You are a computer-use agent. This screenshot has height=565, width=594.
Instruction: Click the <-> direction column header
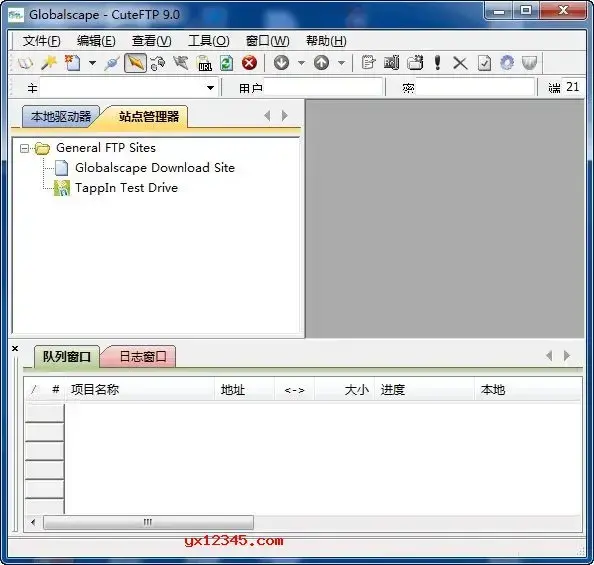point(295,390)
